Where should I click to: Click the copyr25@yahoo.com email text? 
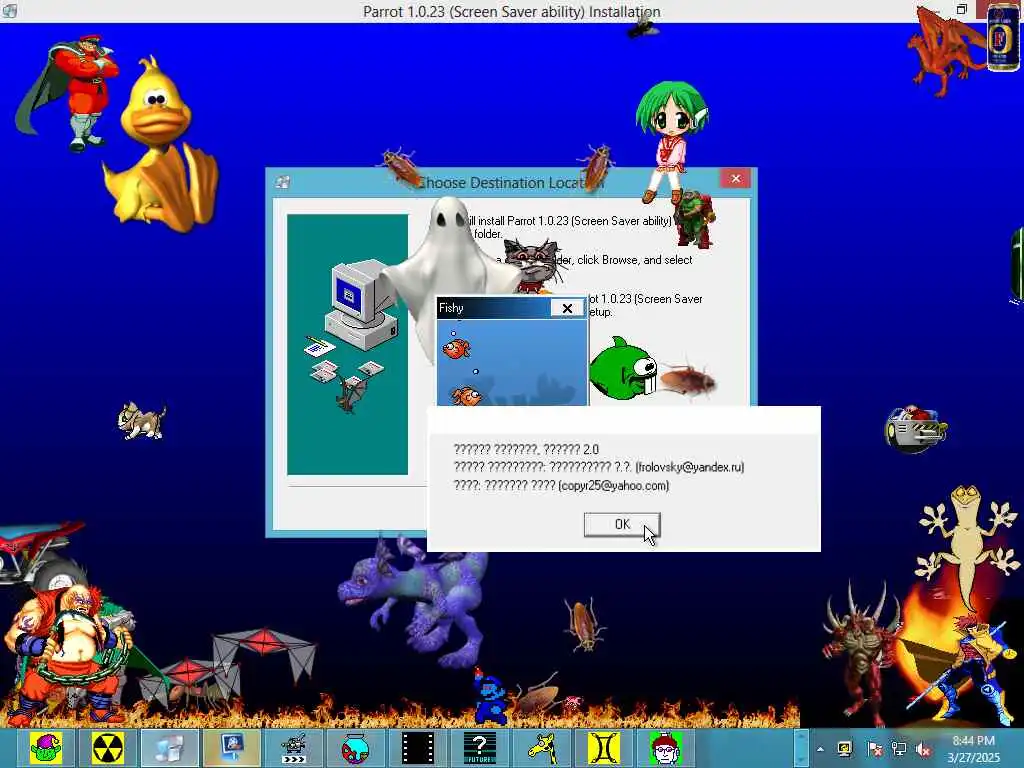pyautogui.click(x=614, y=486)
